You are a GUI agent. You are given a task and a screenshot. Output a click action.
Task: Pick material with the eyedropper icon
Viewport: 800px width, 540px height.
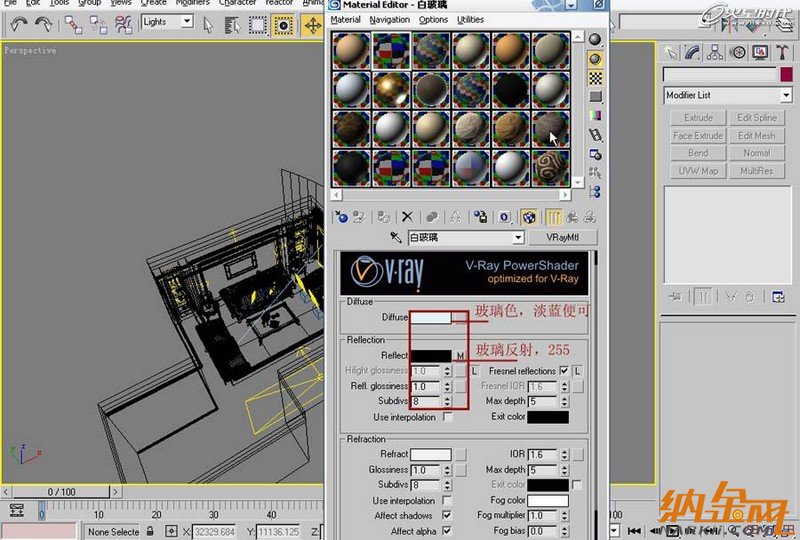(x=396, y=238)
